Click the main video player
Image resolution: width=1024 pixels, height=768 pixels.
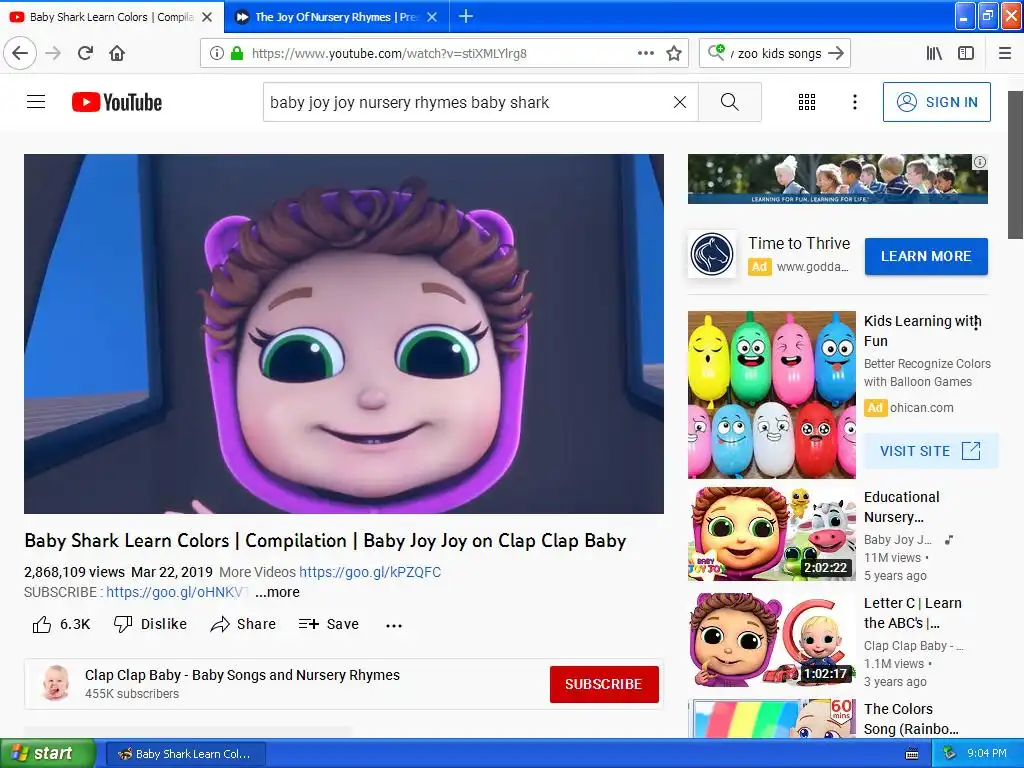[344, 334]
